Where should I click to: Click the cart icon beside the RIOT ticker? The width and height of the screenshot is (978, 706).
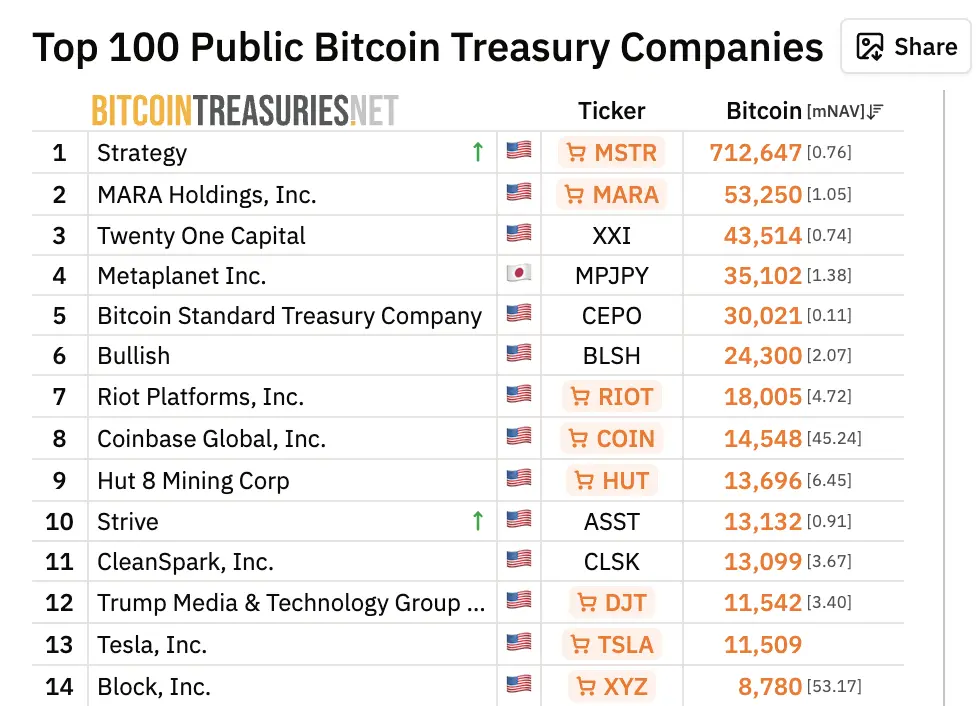pyautogui.click(x=580, y=396)
